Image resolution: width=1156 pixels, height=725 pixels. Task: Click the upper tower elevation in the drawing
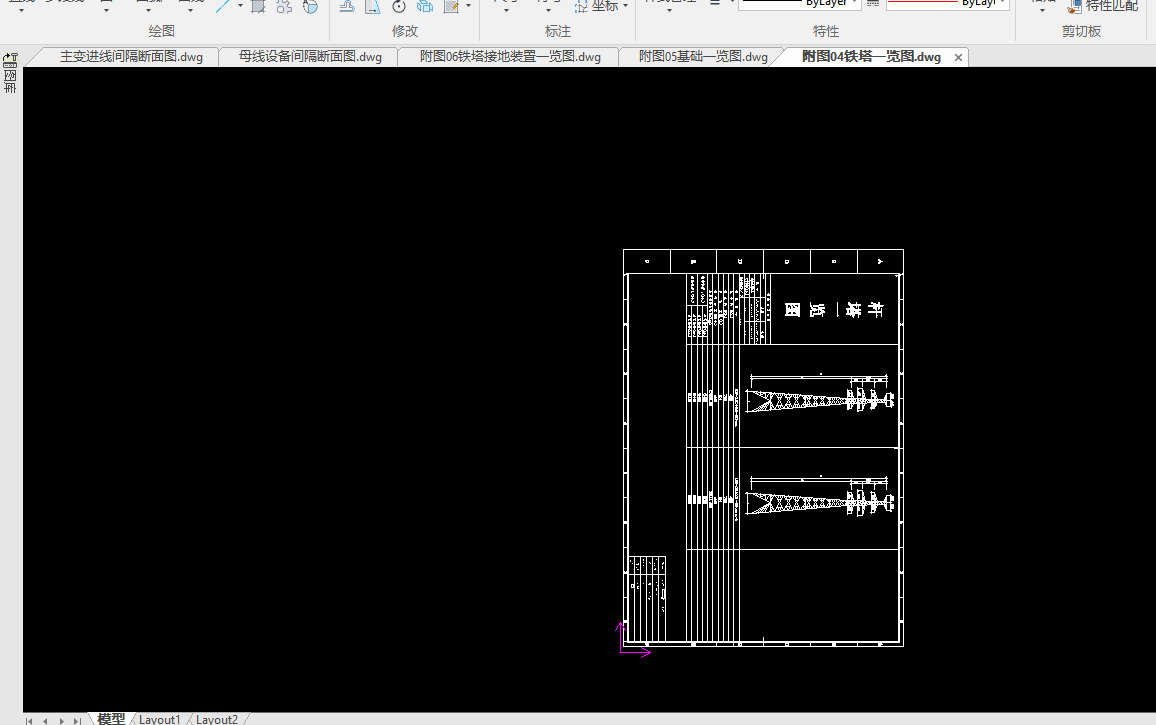coord(820,399)
